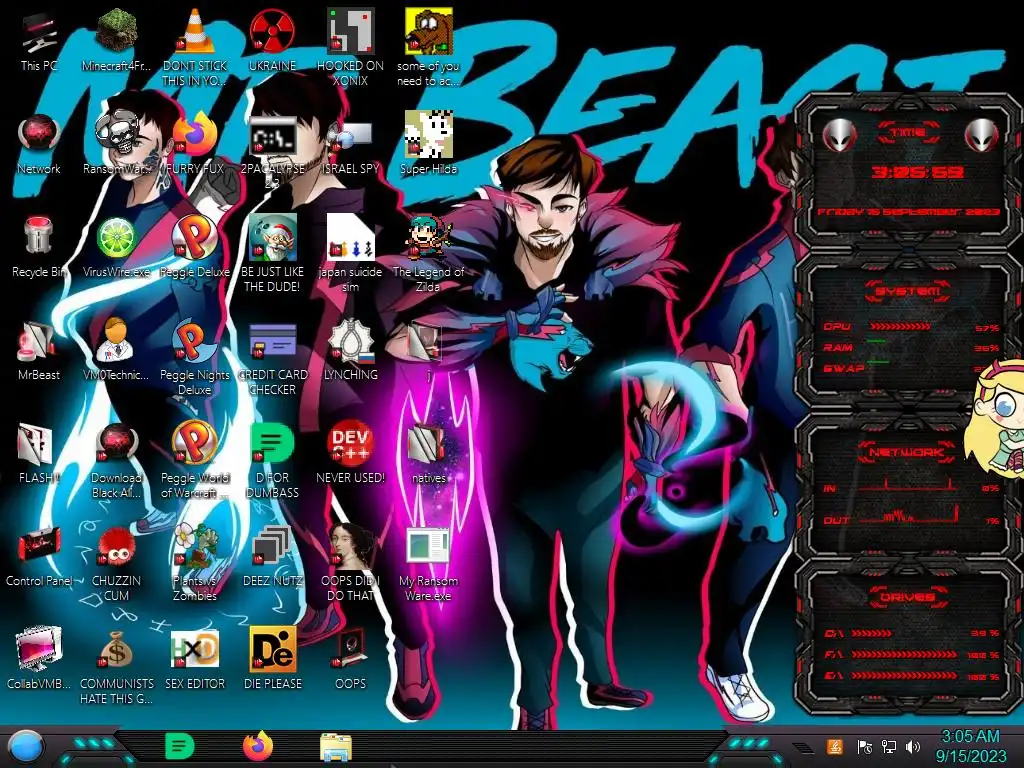Viewport: 1024px width, 768px height.
Task: Click the network tray icon
Action: [889, 746]
